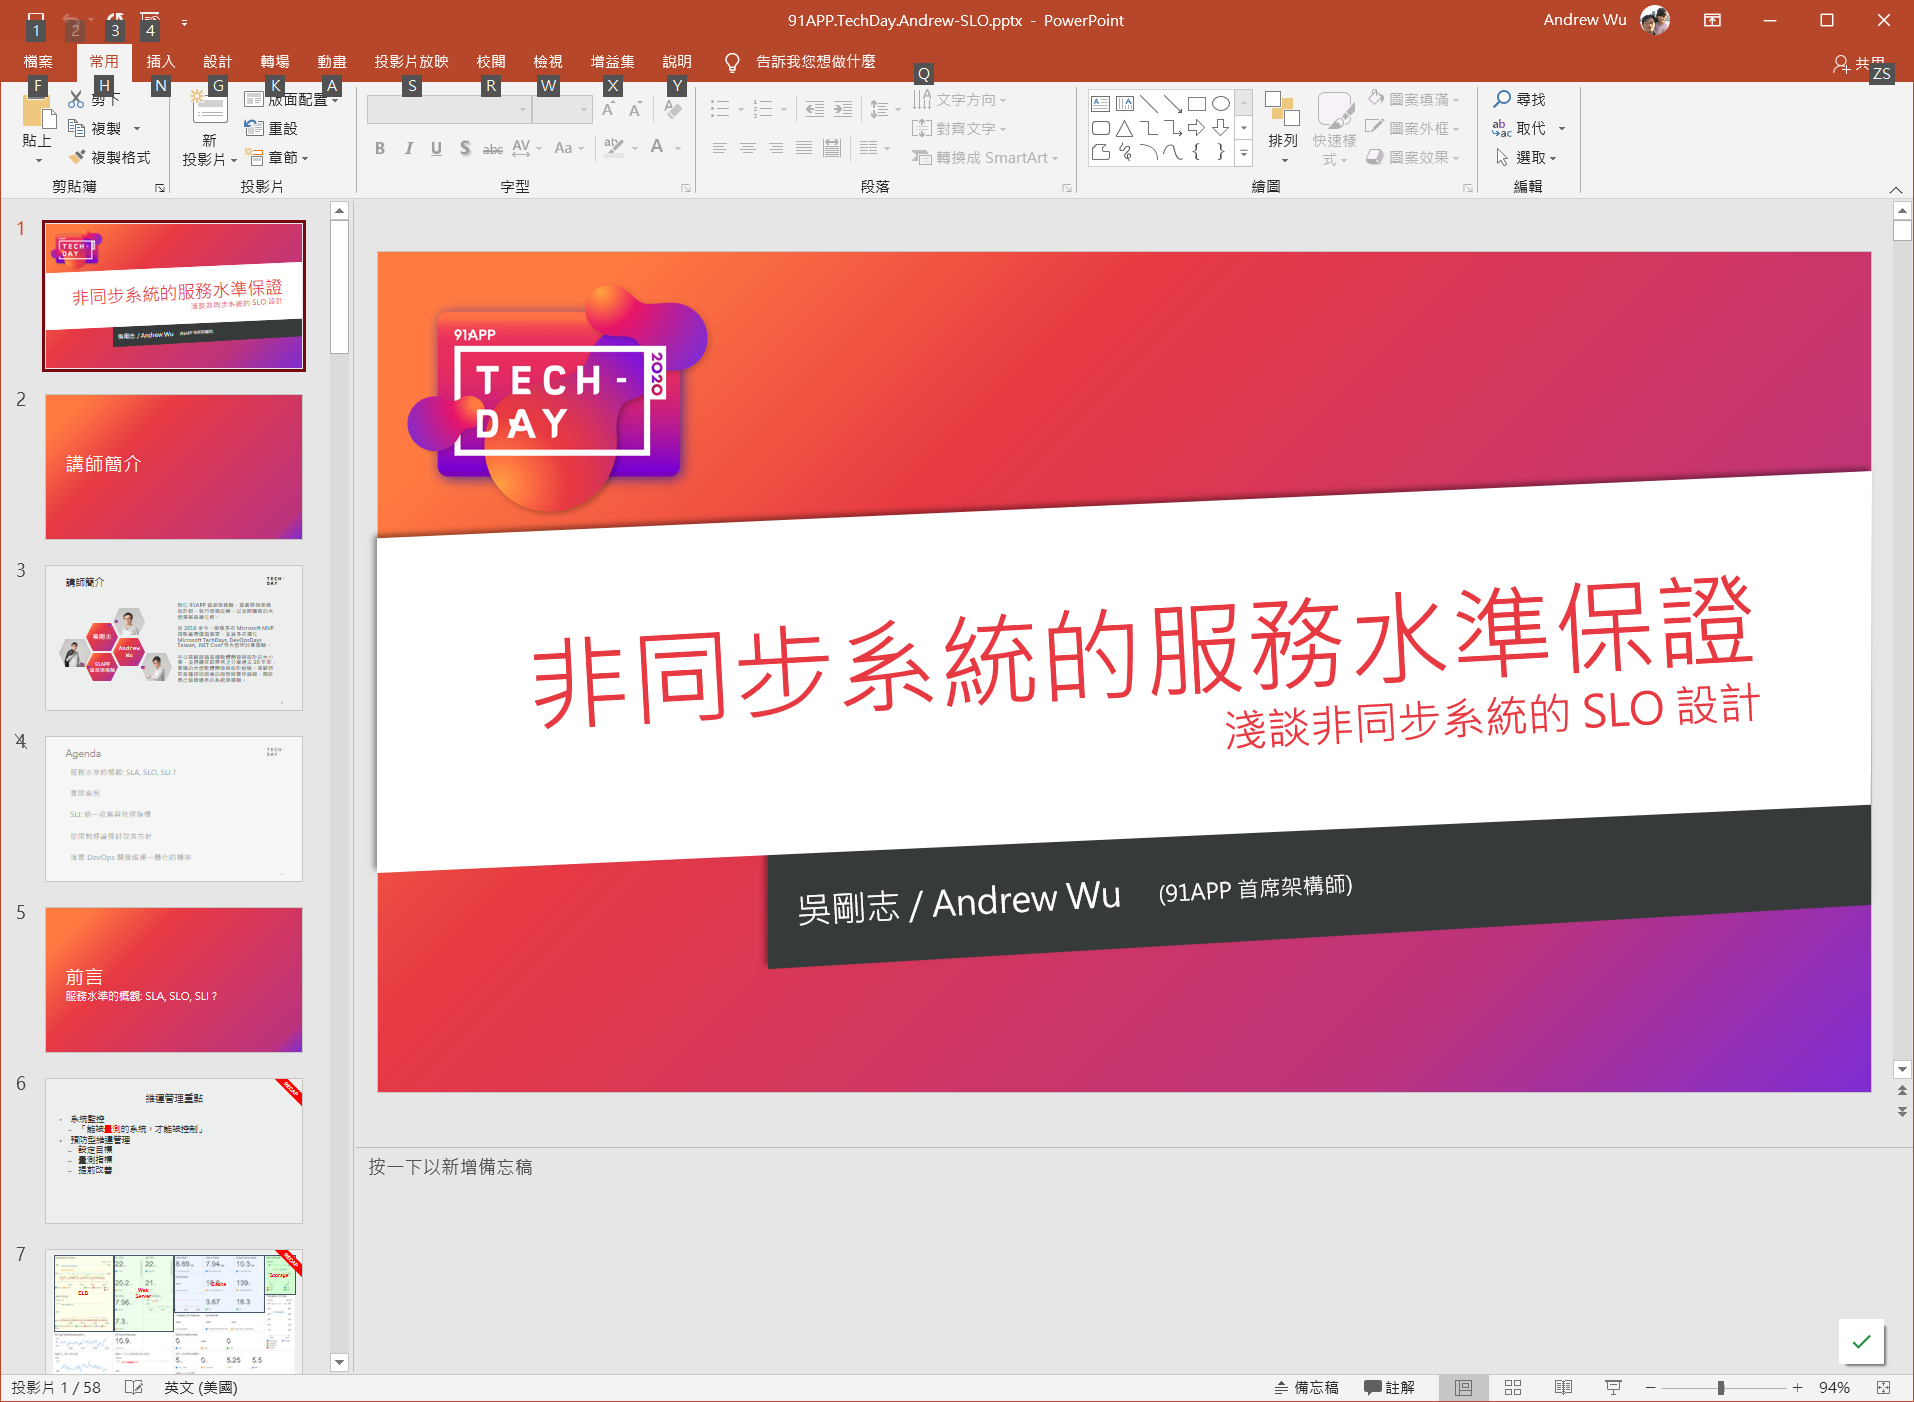The image size is (1914, 1402).
Task: Start slideshow from status bar icon
Action: [x=1612, y=1387]
